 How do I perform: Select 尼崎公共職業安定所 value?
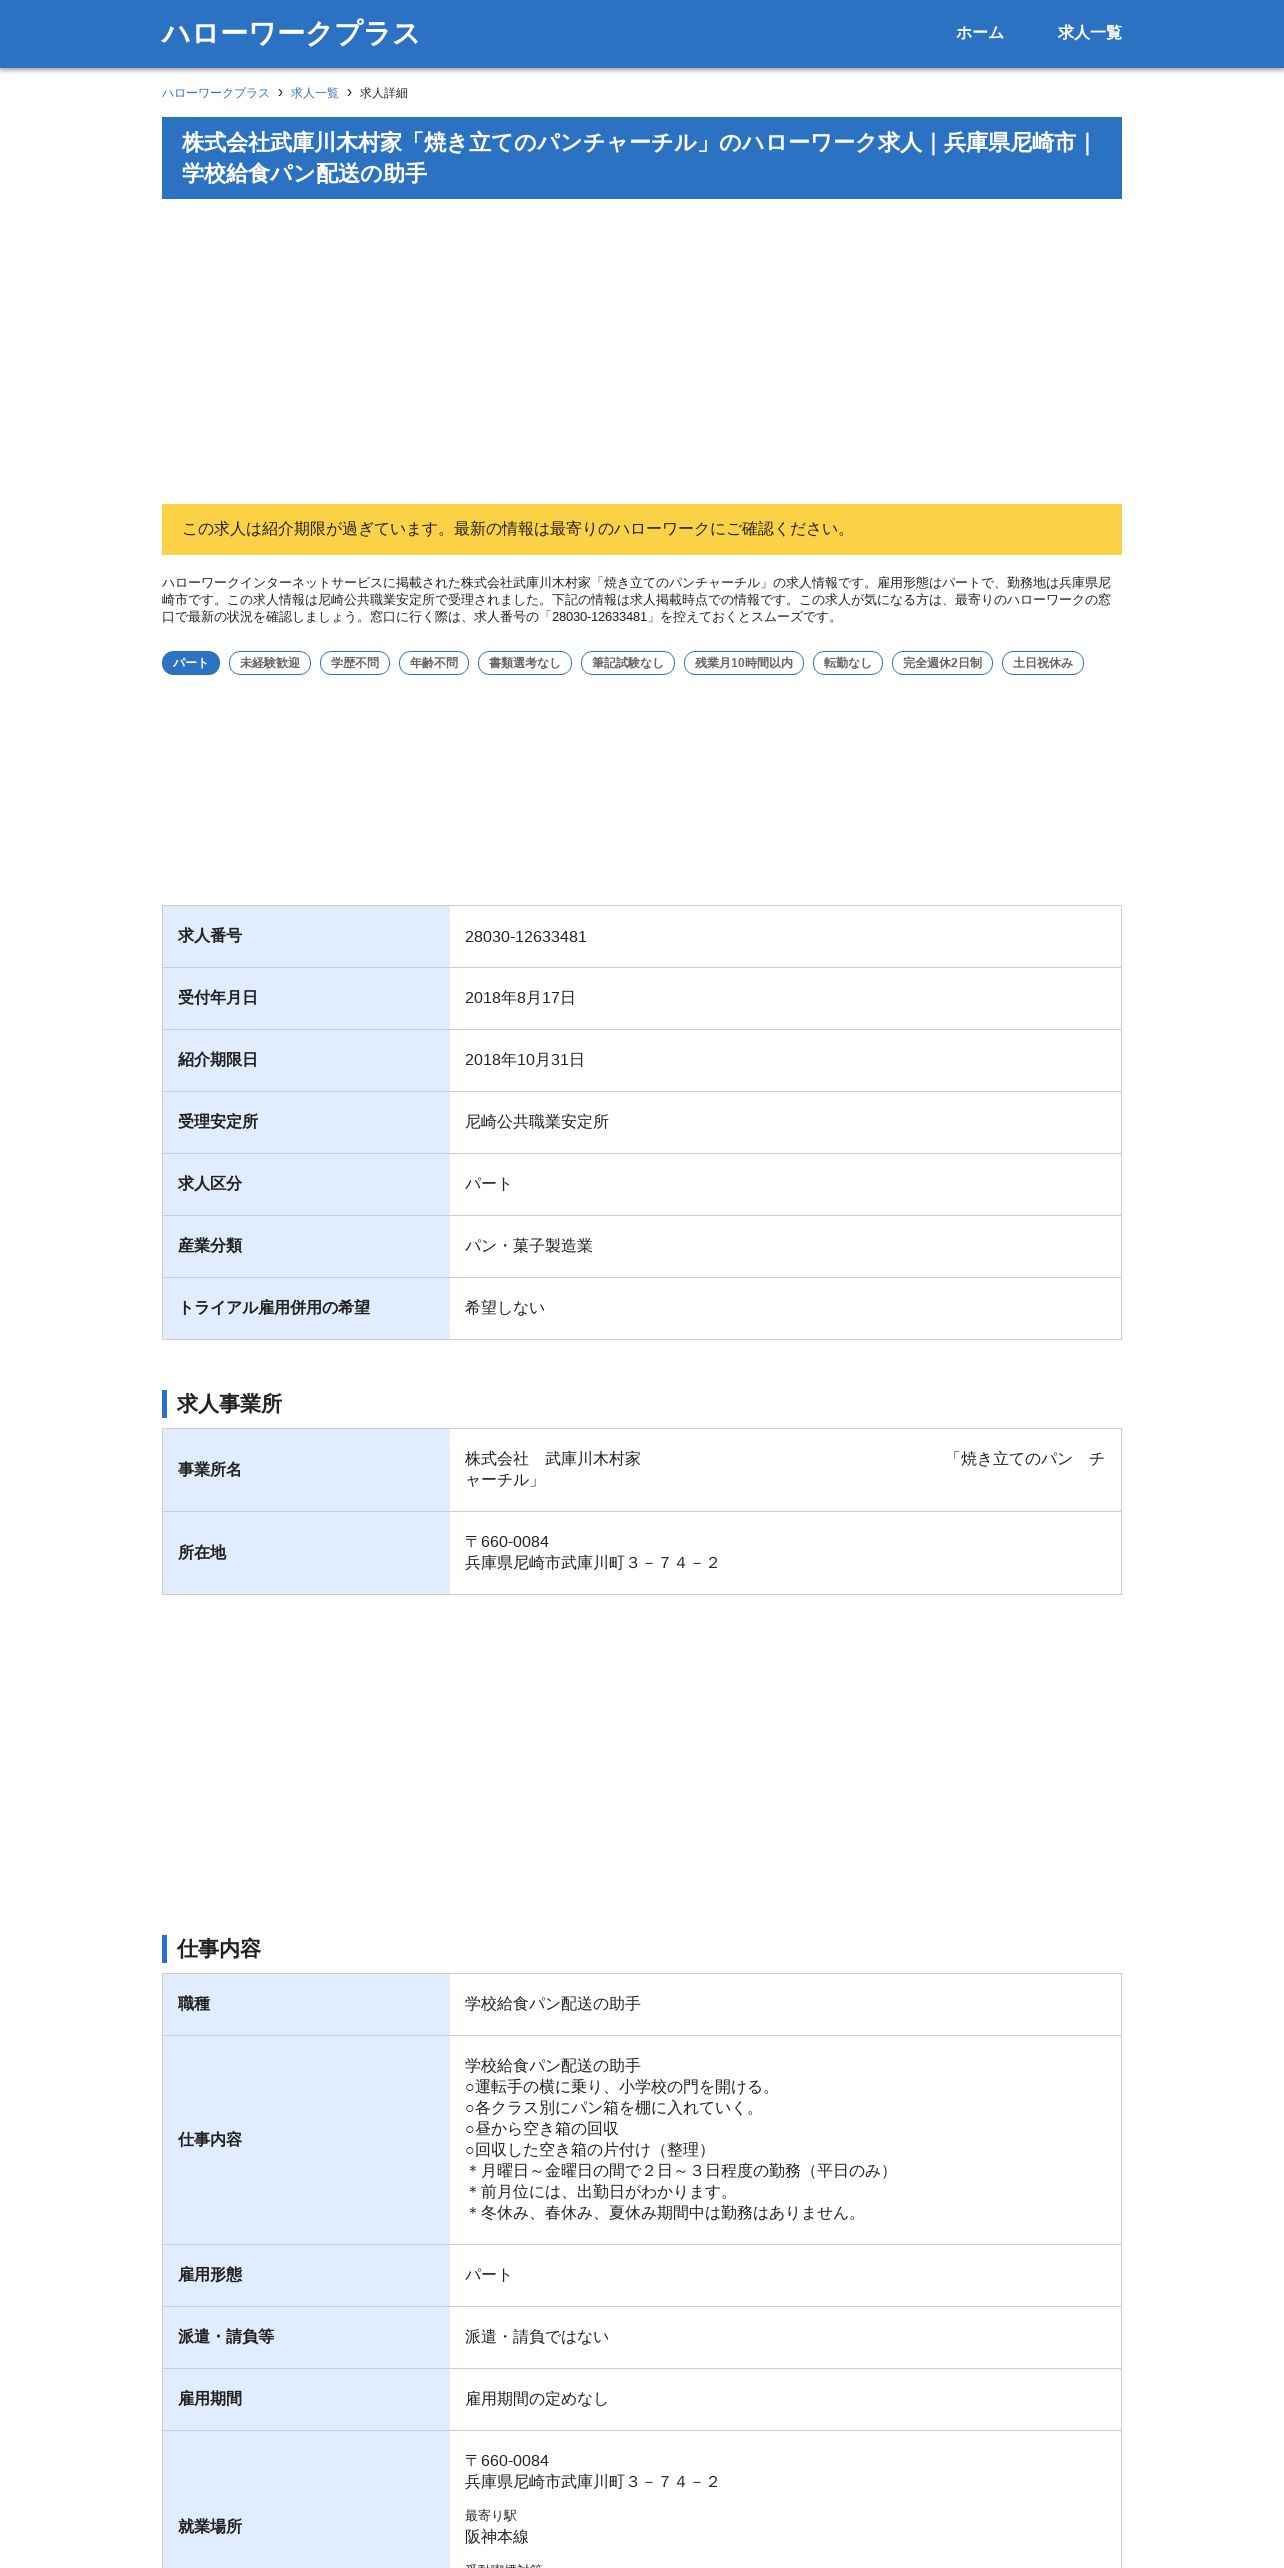[537, 1122]
